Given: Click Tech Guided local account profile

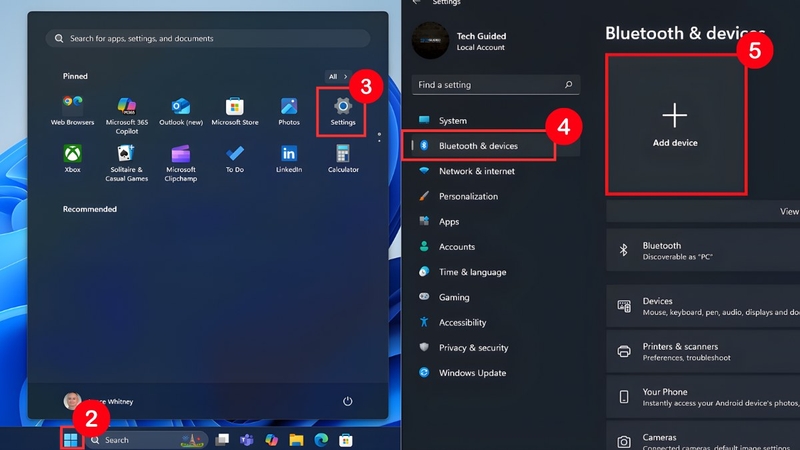Looking at the screenshot, I should (x=460, y=41).
